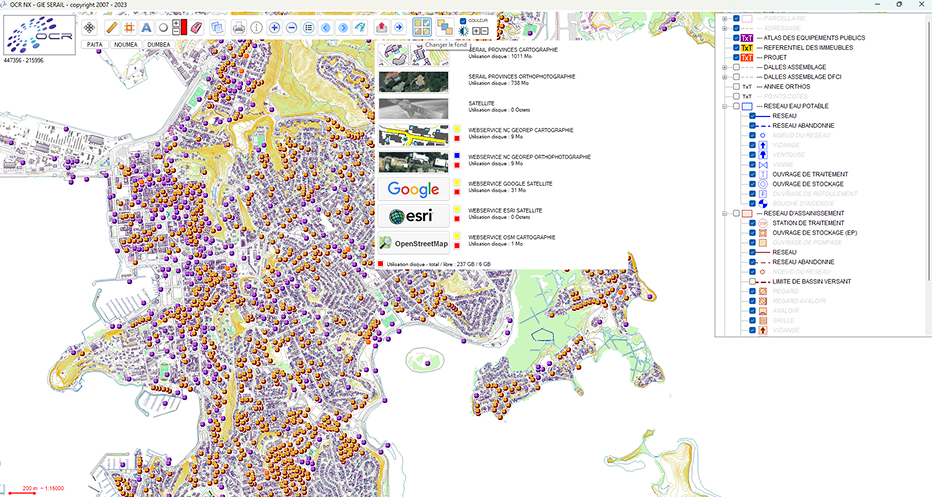The width and height of the screenshot is (932, 497).
Task: Click the RESEAU ABANDONNE label under eau potable
Action: tap(803, 126)
